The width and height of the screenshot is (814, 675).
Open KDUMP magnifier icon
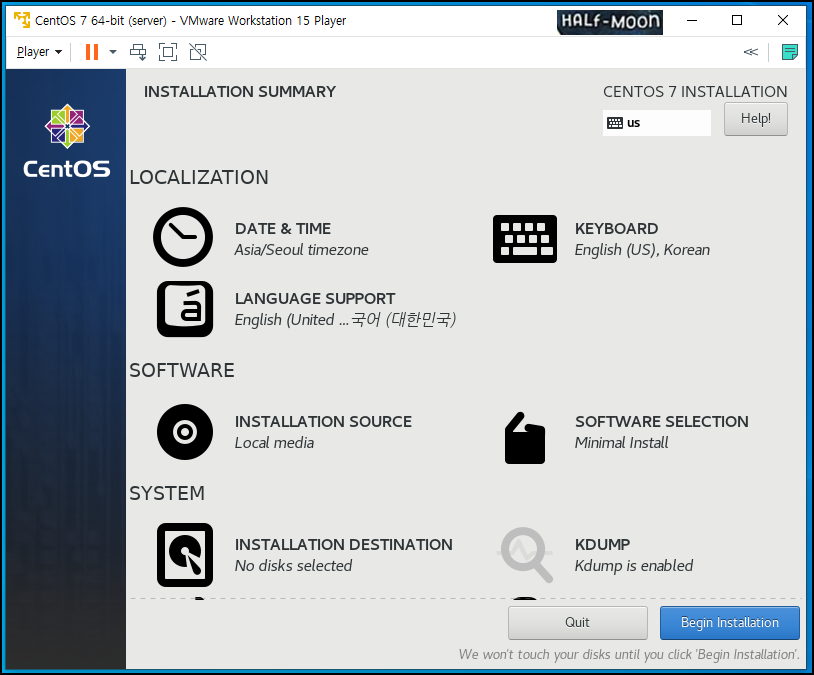coord(525,555)
